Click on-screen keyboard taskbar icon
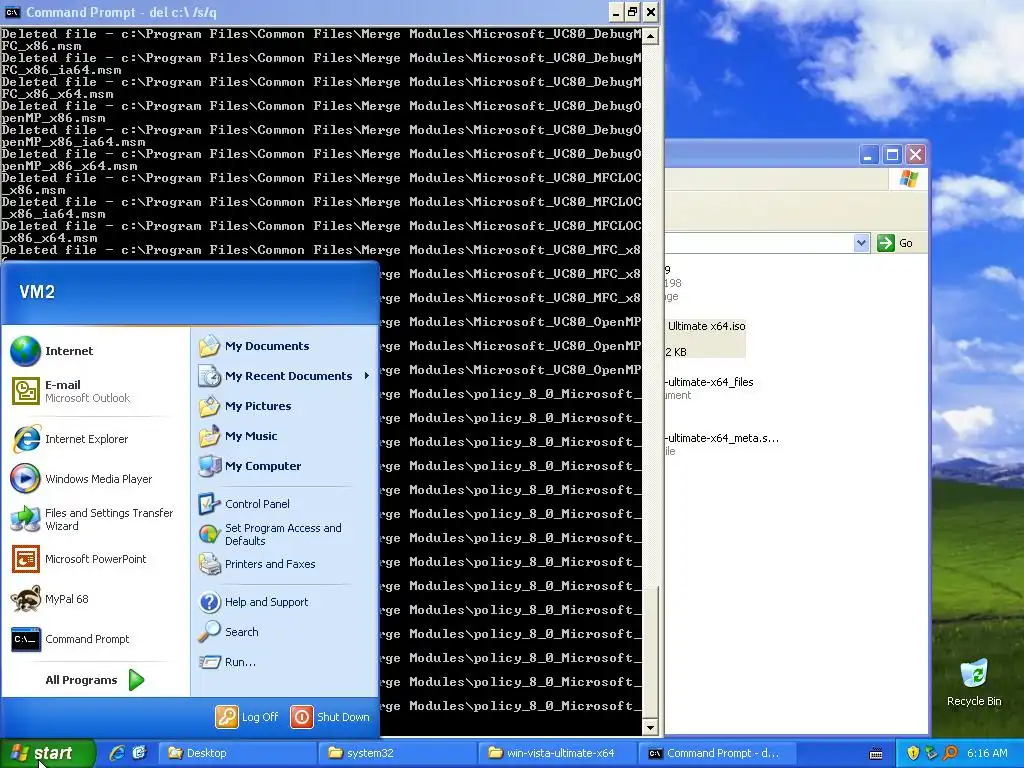Image resolution: width=1024 pixels, height=768 pixels. tap(876, 754)
